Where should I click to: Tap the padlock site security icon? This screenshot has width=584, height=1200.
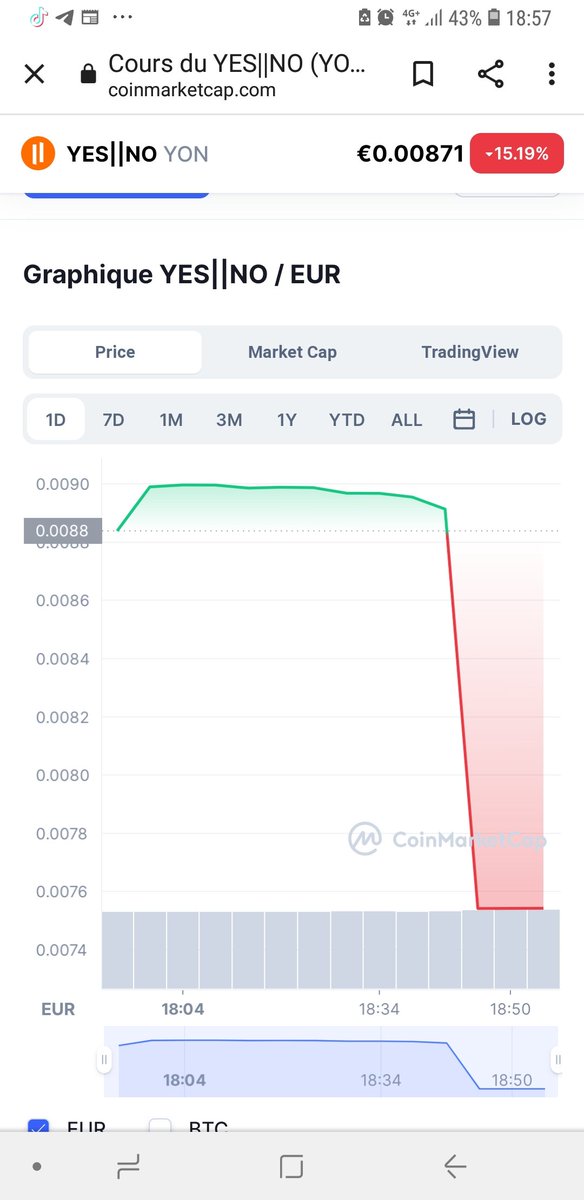(88, 74)
